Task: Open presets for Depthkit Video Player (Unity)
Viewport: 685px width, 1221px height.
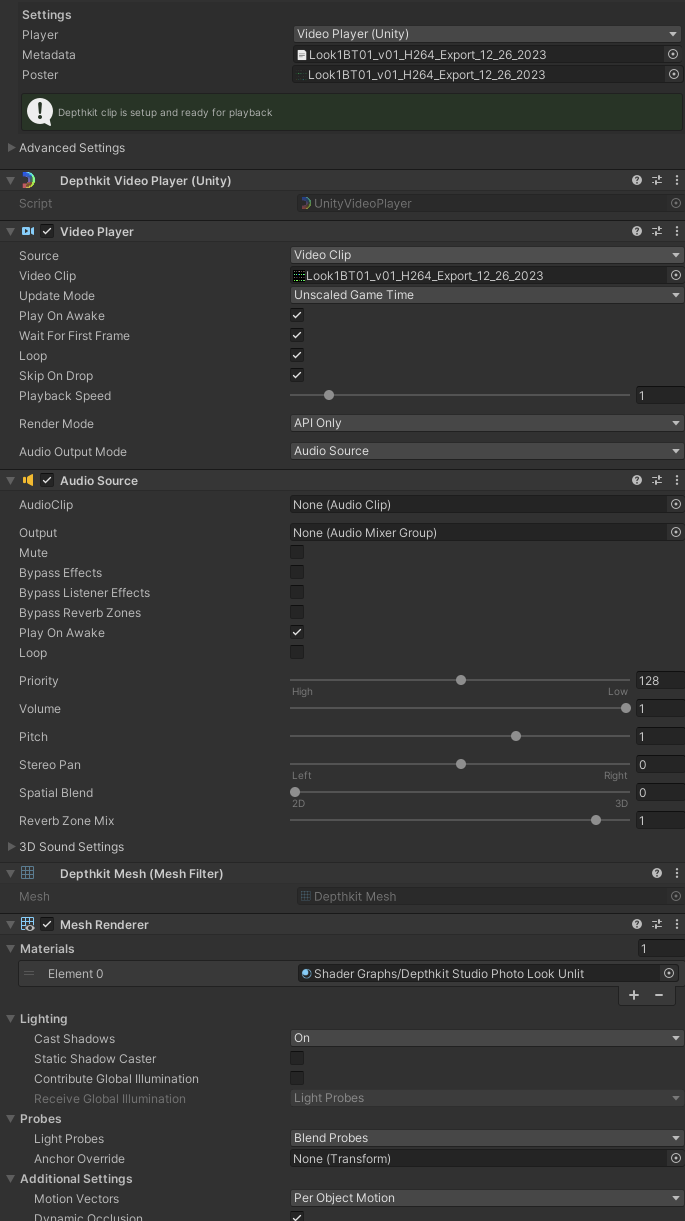Action: click(x=657, y=180)
